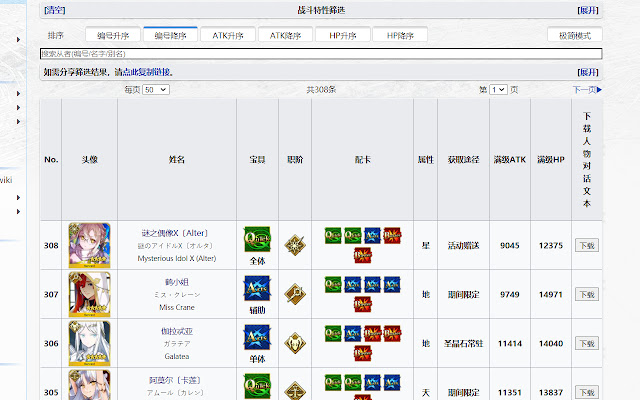Click the Miss Crane avatar portrait
This screenshot has height=400, width=640.
coord(89,294)
